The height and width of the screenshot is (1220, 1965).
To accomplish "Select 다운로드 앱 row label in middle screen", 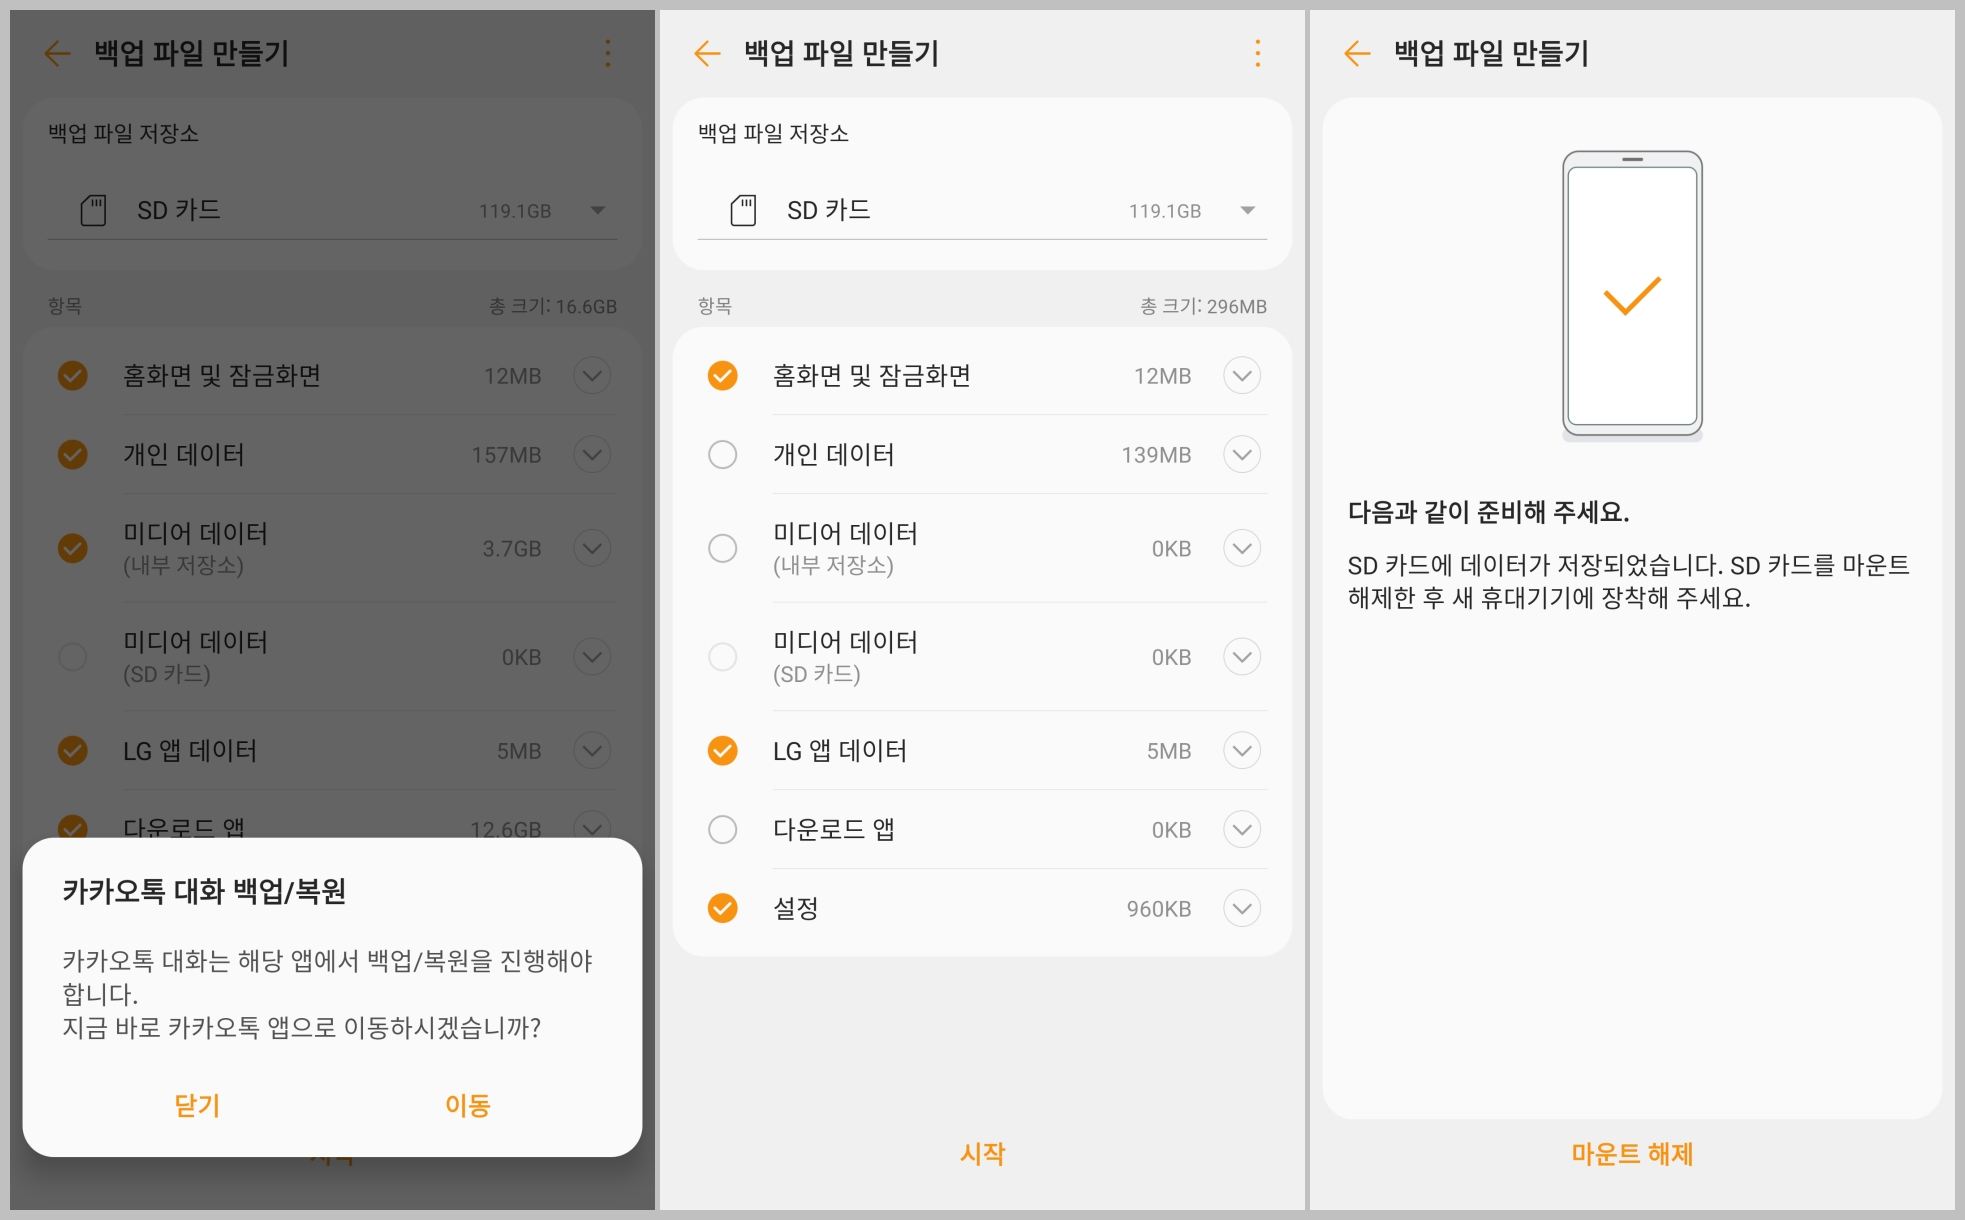I will pyautogui.click(x=834, y=830).
